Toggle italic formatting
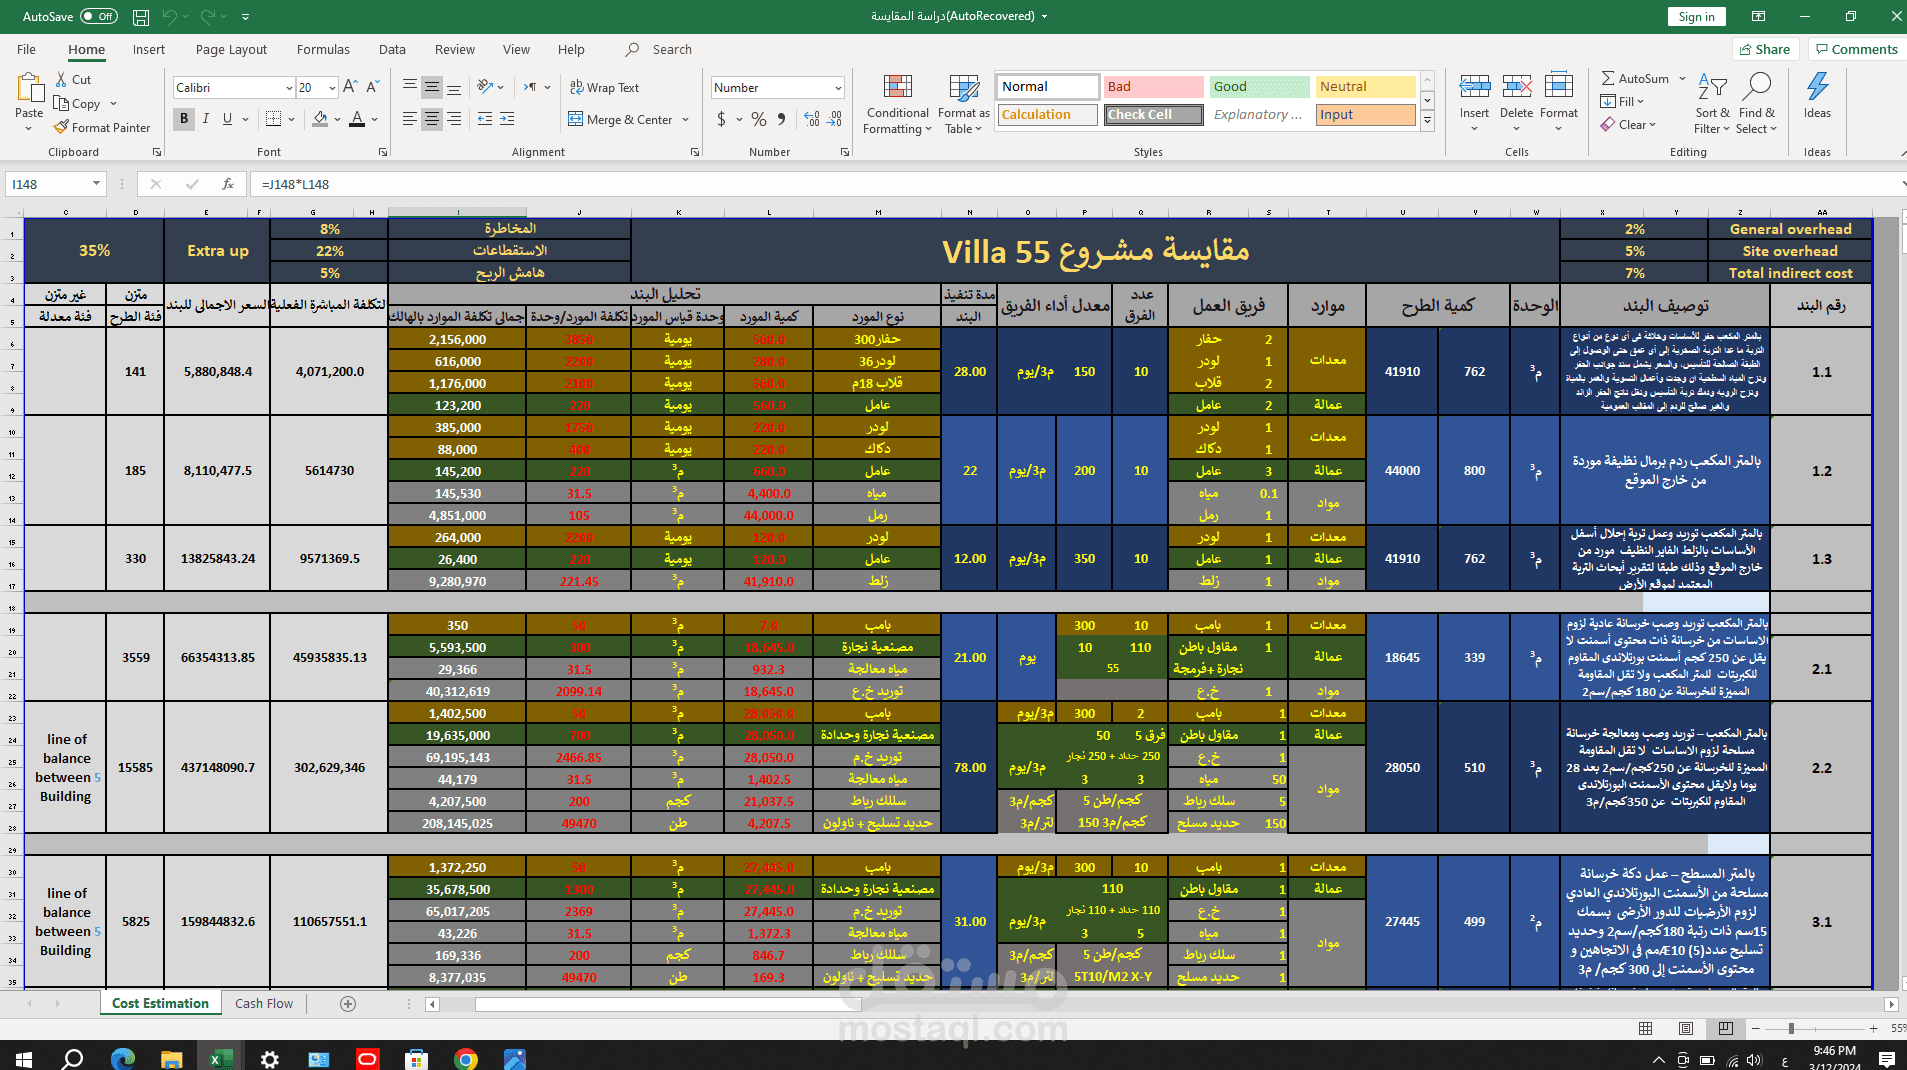Image resolution: width=1907 pixels, height=1070 pixels. 205,118
